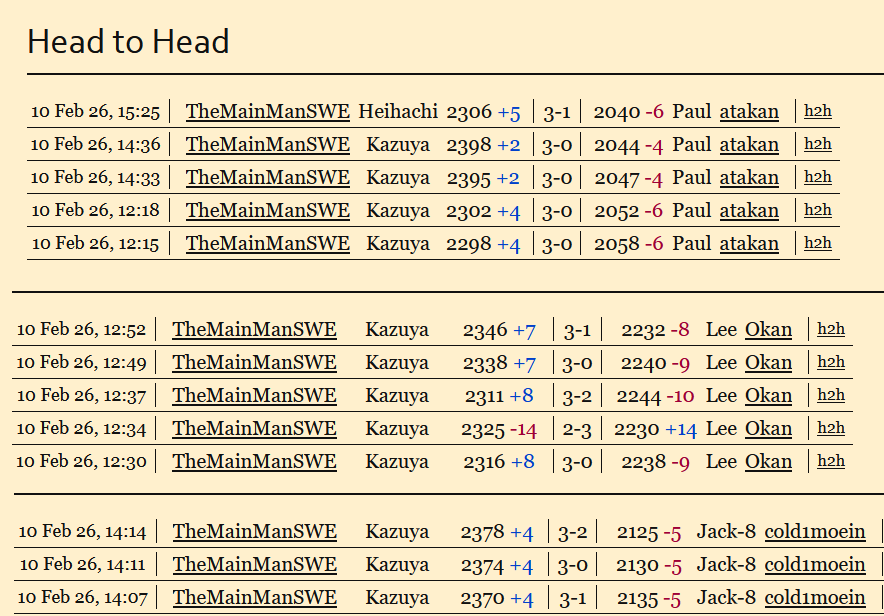Open cold1moein profile in the 14:07 row
The height and width of the screenshot is (616, 884).
coord(815,598)
